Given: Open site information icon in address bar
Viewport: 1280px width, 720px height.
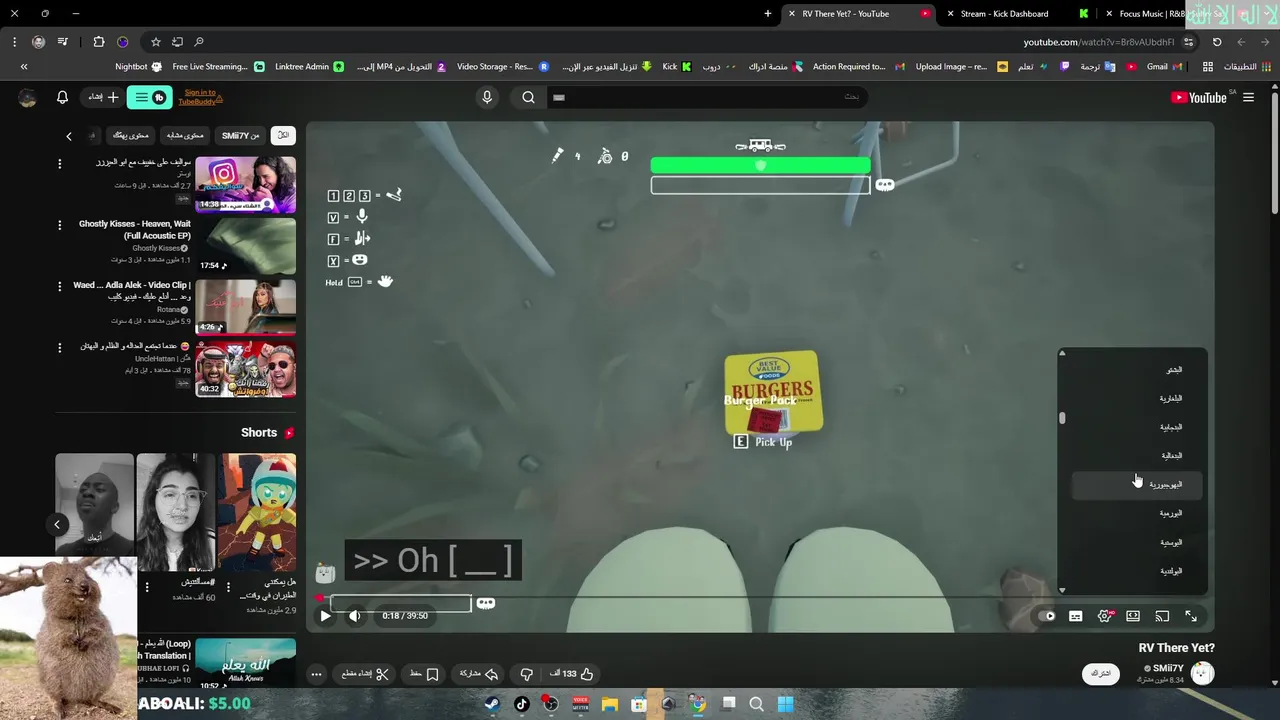Looking at the screenshot, I should pyautogui.click(x=1188, y=42).
